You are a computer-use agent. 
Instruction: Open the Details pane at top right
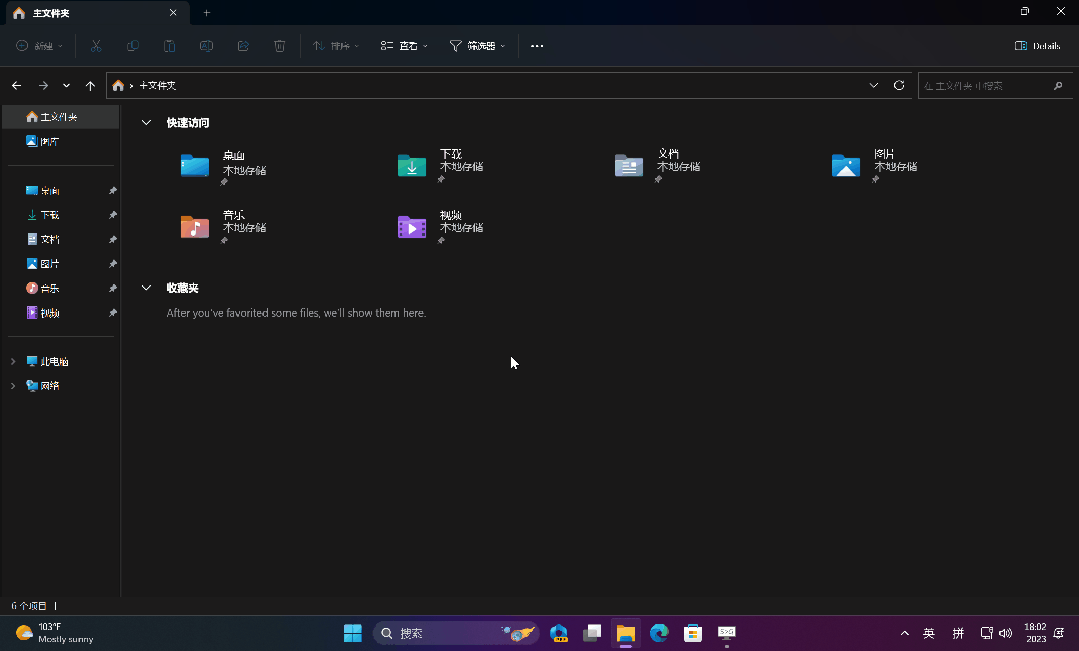1037,45
